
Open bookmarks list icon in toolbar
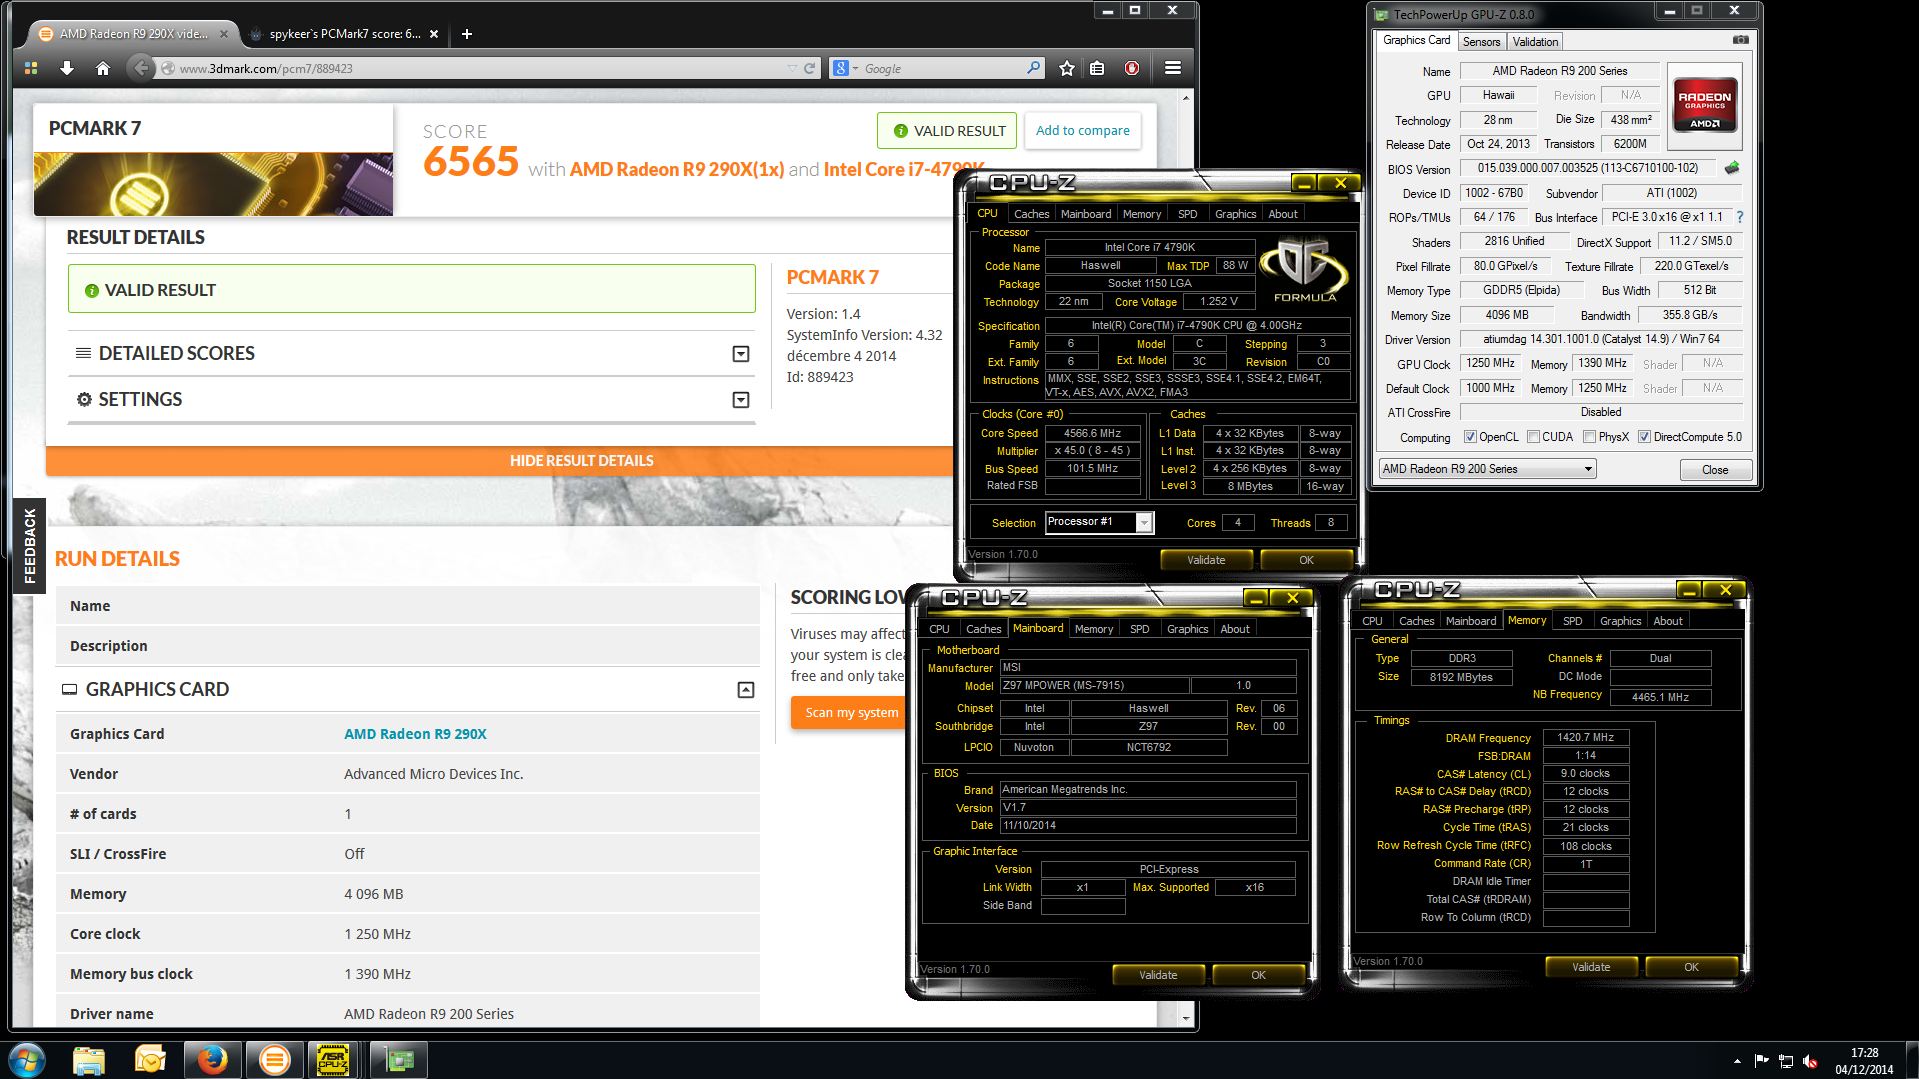(x=1097, y=68)
